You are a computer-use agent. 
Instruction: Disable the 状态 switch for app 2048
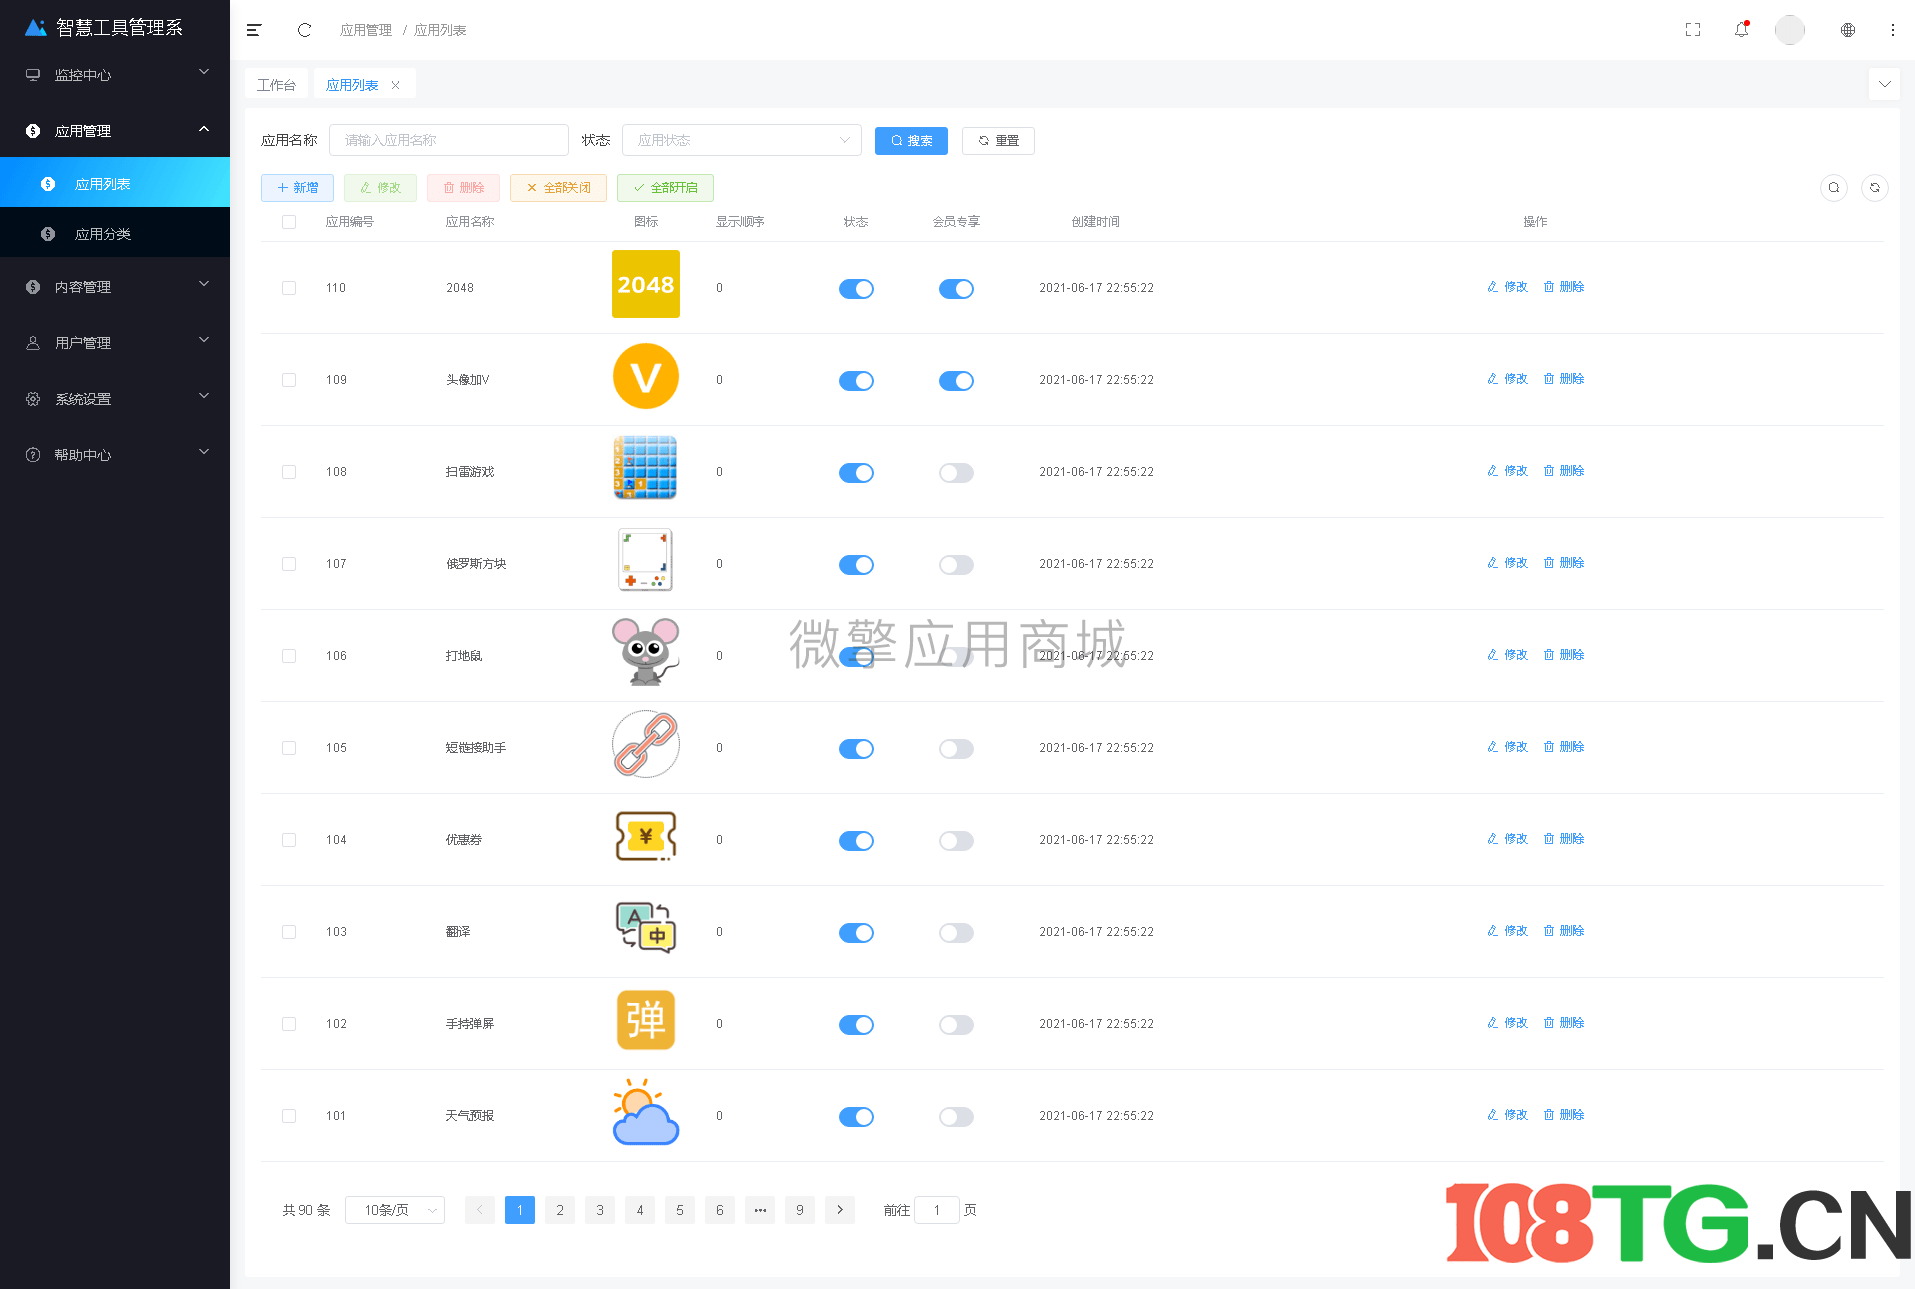pos(856,288)
